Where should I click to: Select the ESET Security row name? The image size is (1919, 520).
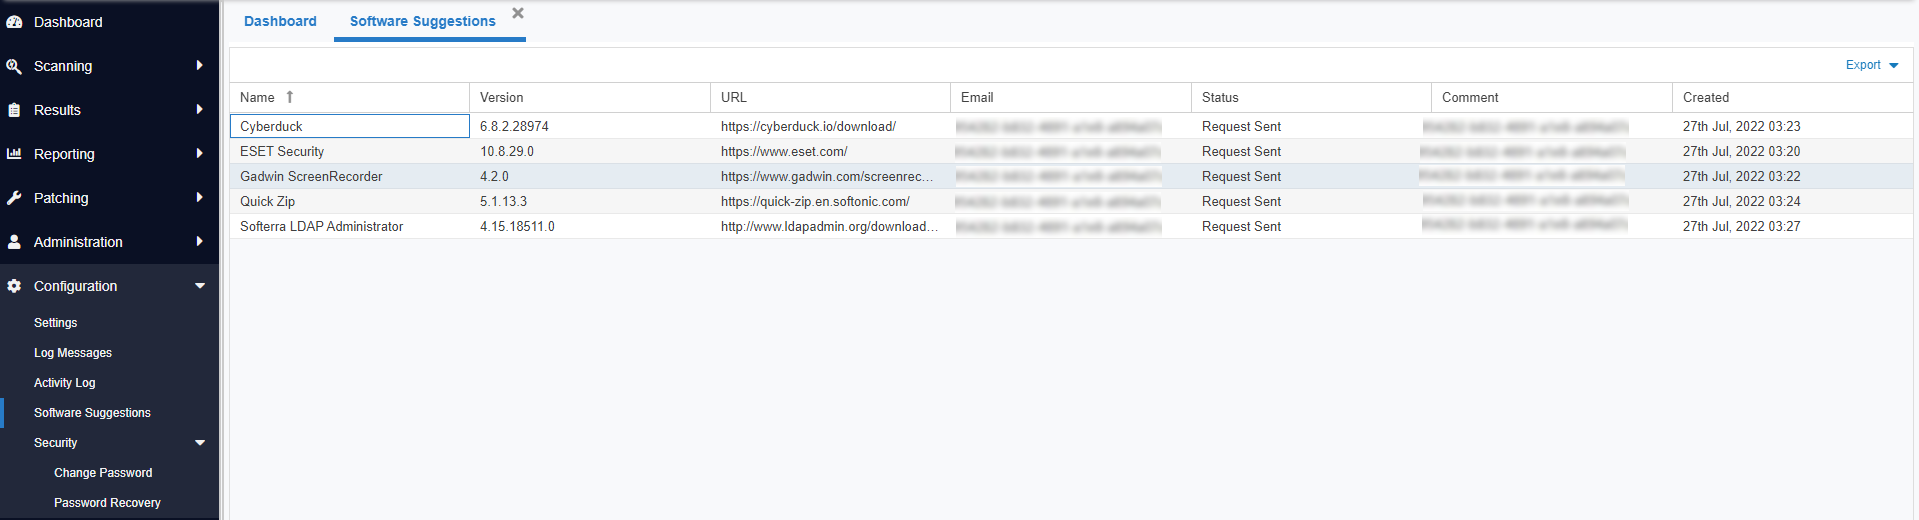click(282, 151)
